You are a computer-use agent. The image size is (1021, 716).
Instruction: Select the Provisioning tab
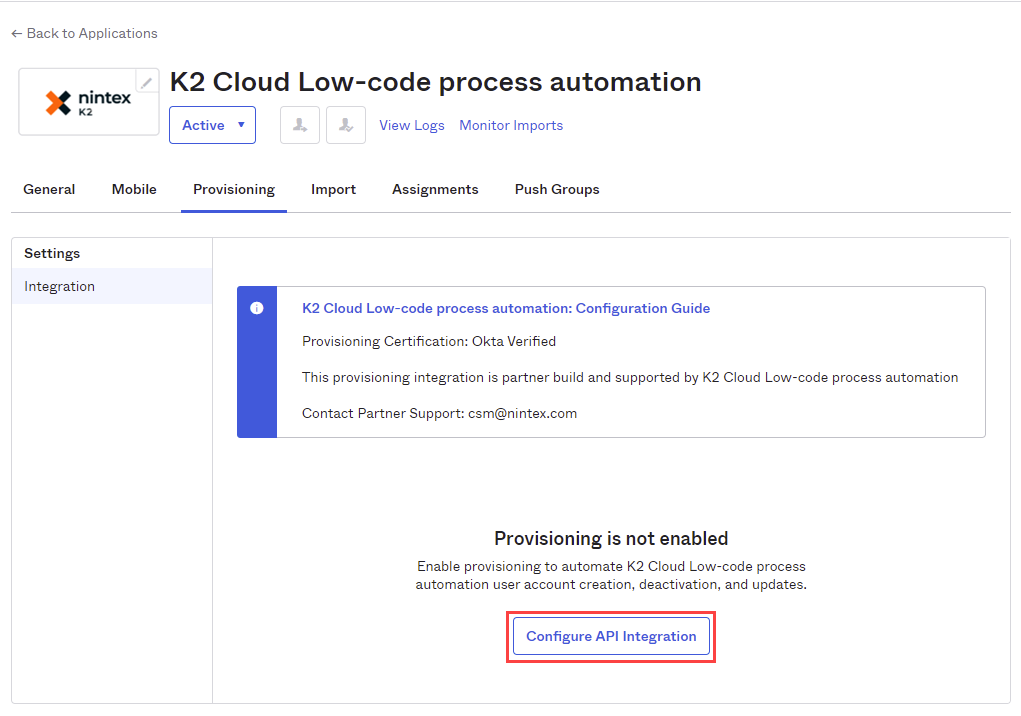click(234, 189)
